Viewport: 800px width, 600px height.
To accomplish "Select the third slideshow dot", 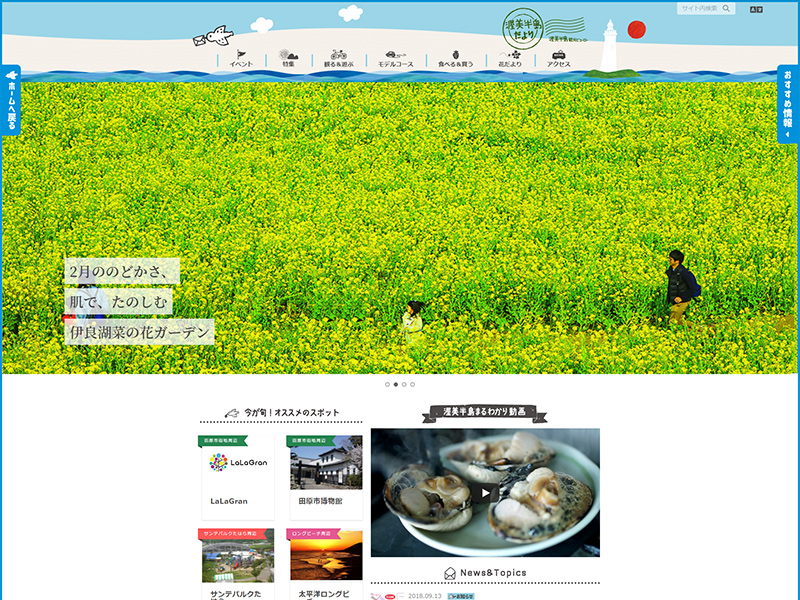I will [404, 384].
